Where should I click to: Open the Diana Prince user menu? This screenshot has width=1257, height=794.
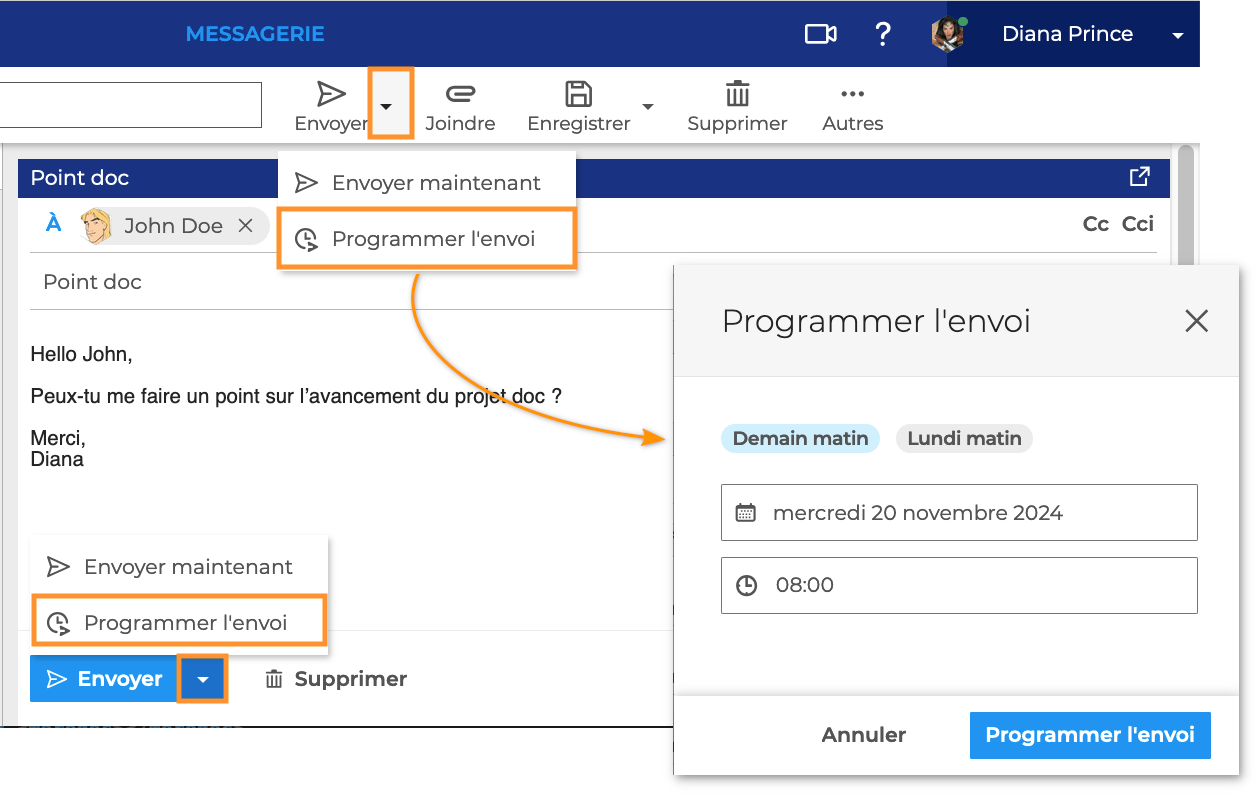1177,35
